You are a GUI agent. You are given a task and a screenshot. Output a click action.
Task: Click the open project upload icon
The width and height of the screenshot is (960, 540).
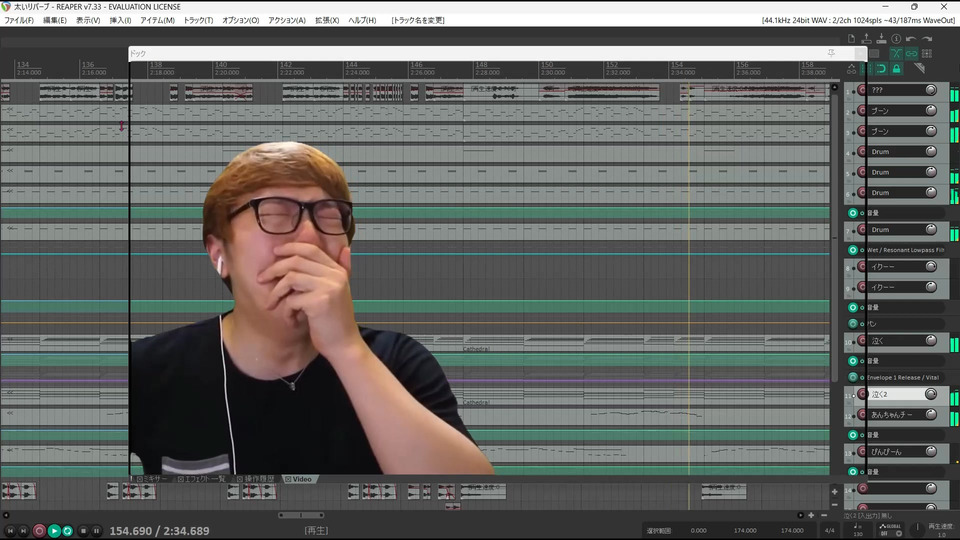pyautogui.click(x=866, y=39)
